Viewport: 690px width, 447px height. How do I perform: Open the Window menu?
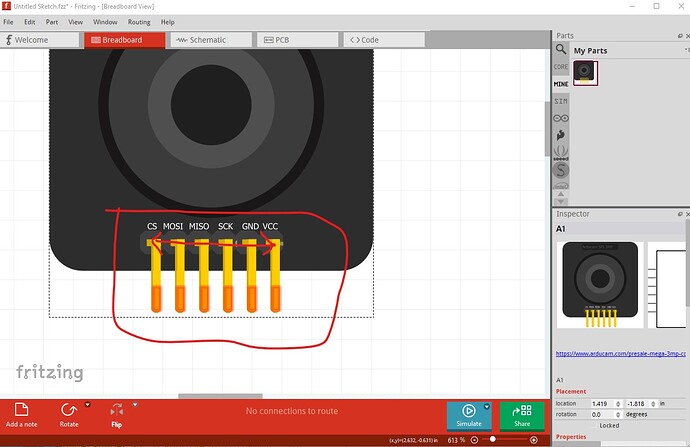[x=105, y=22]
